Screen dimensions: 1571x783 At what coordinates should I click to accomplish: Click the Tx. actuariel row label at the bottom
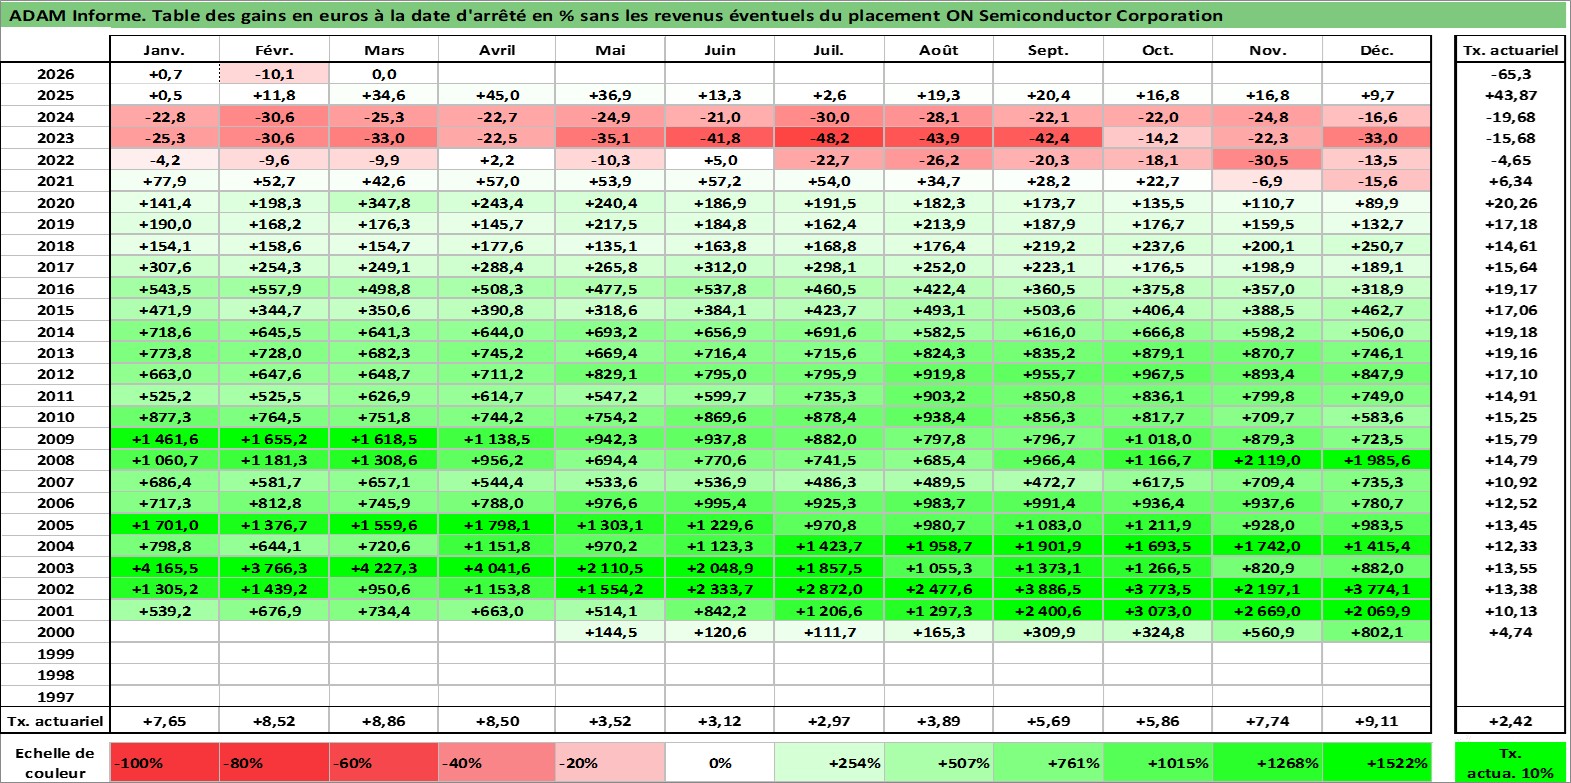click(x=56, y=721)
